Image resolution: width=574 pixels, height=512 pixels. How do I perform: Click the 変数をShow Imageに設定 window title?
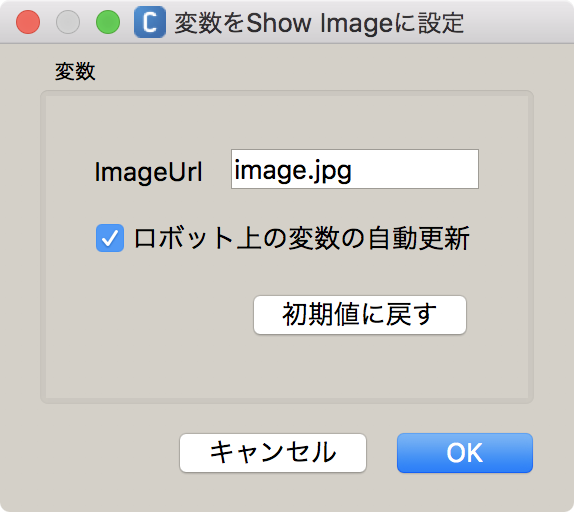tap(319, 23)
